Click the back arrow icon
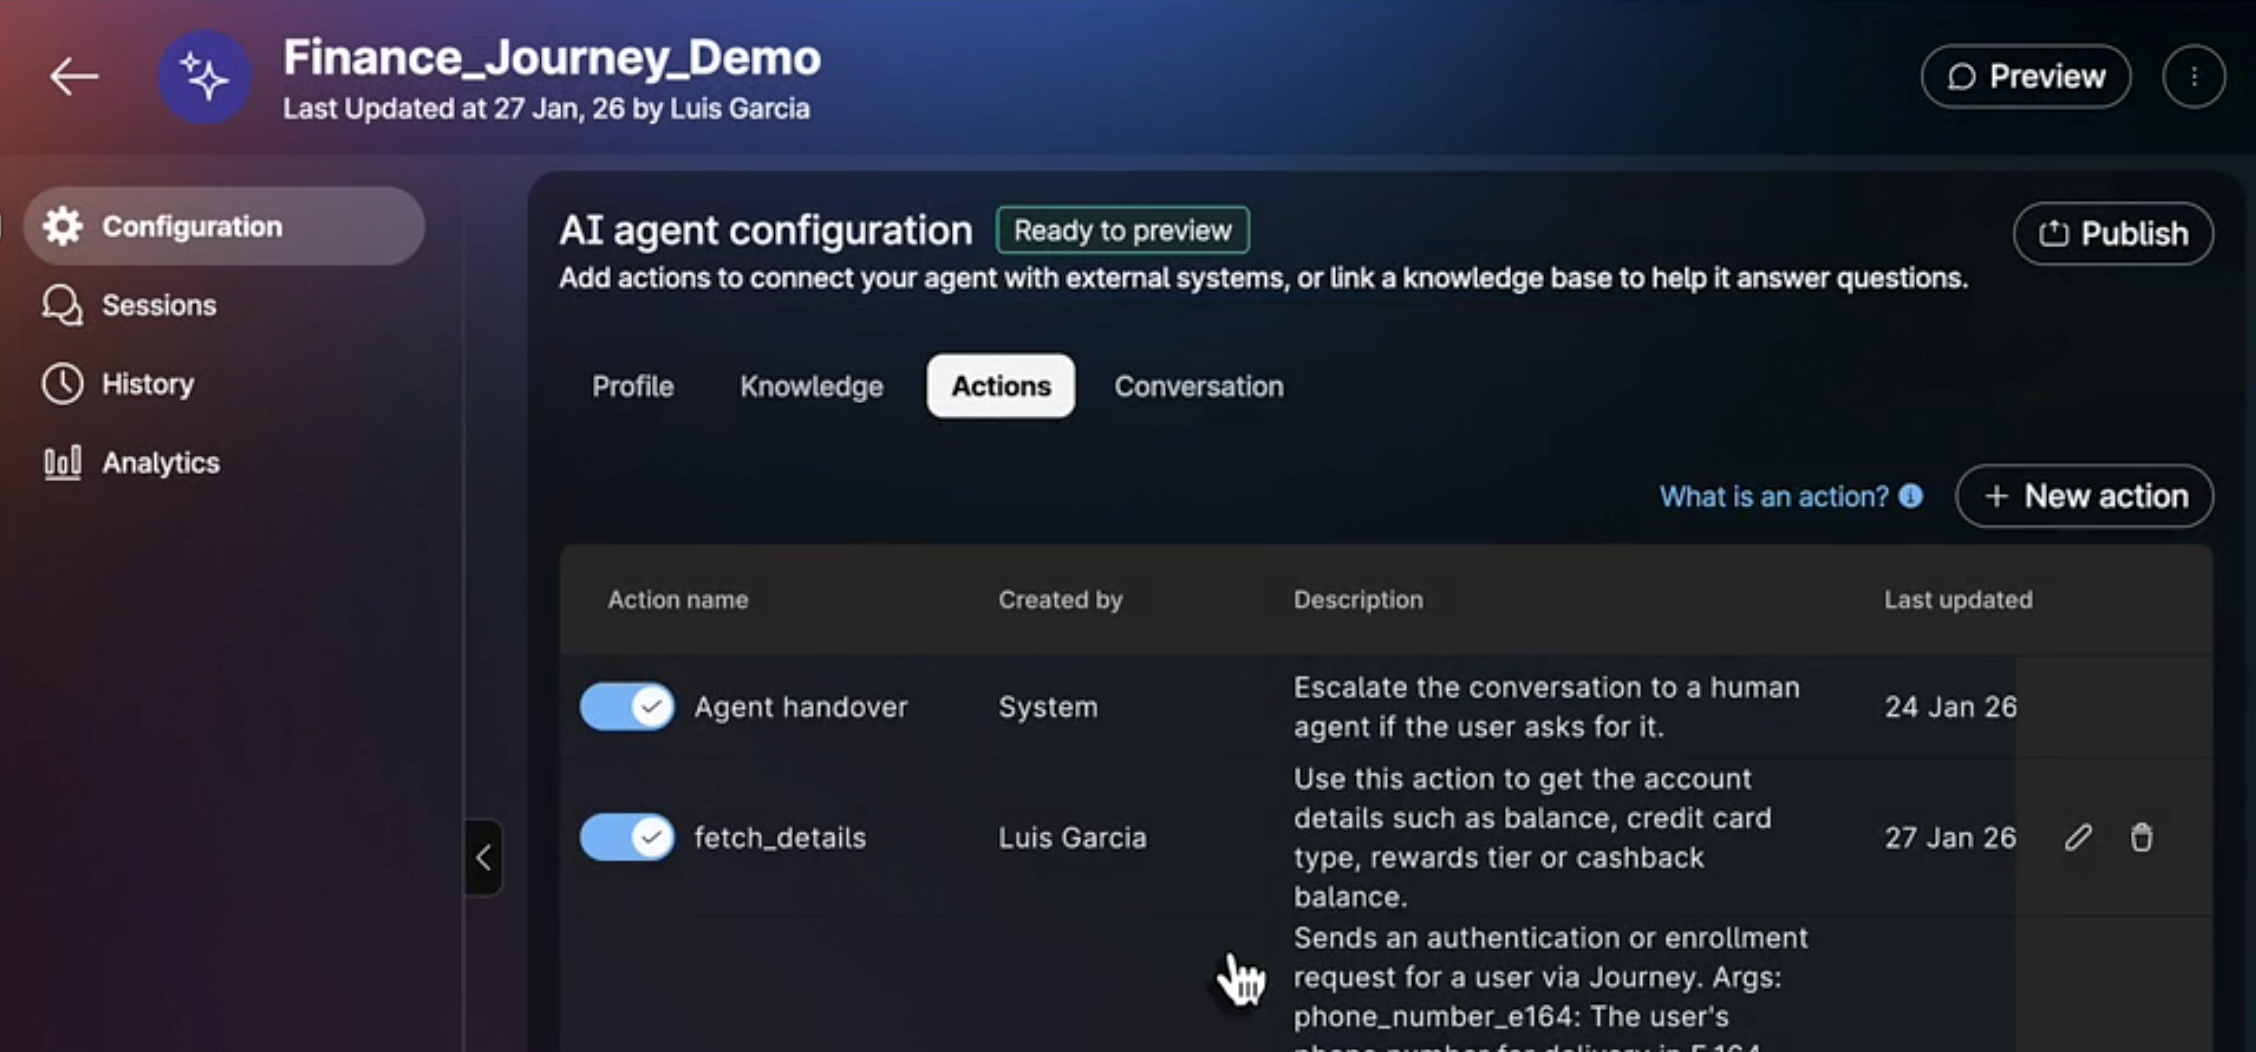2256x1052 pixels. tap(74, 76)
